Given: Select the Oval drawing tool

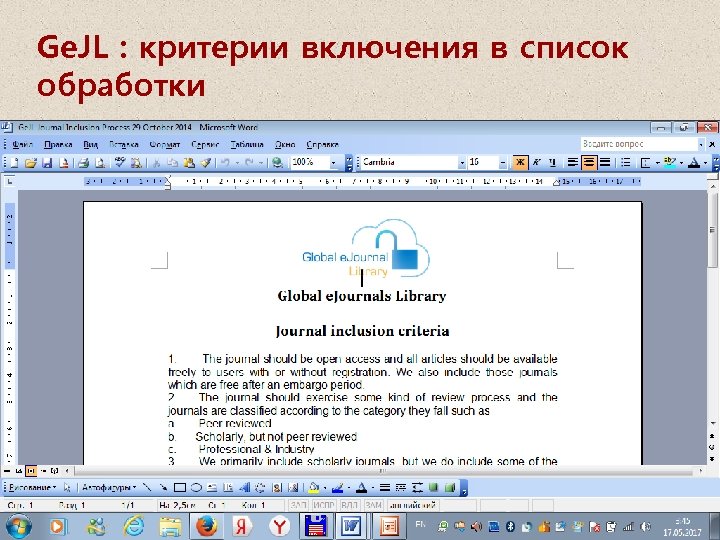Looking at the screenshot, I should [x=196, y=488].
